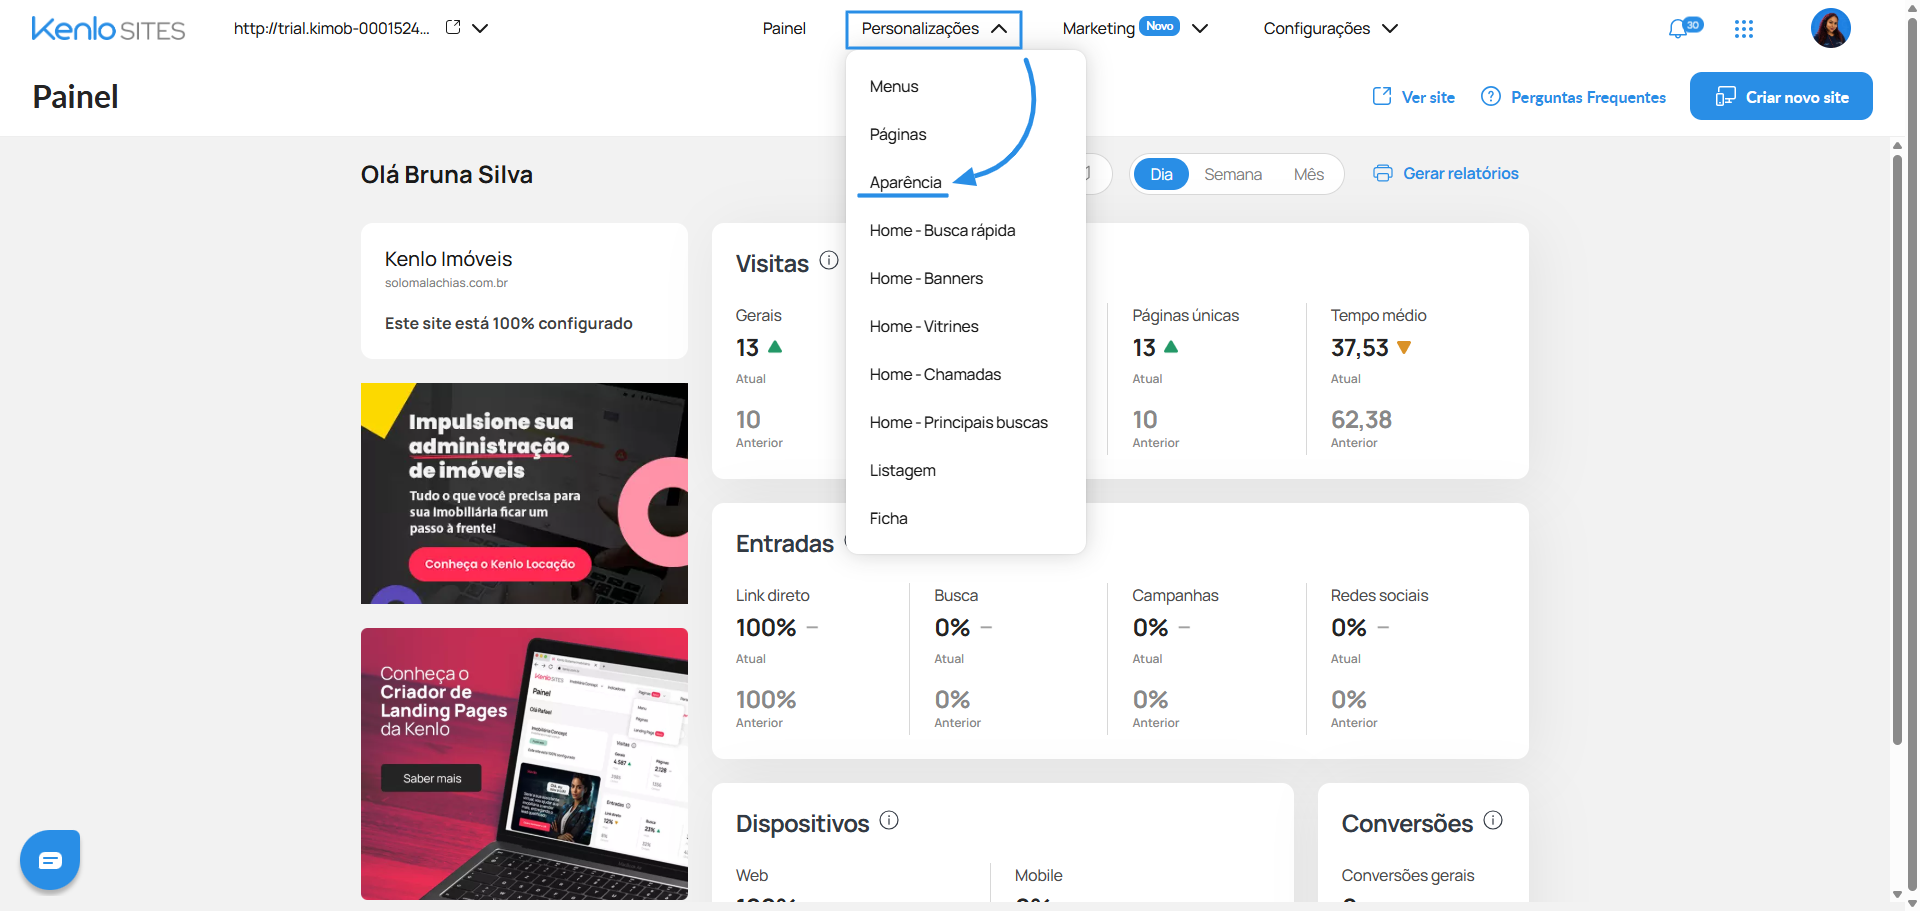The image size is (1920, 911).
Task: Click the Redes sociais label
Action: point(1379,595)
